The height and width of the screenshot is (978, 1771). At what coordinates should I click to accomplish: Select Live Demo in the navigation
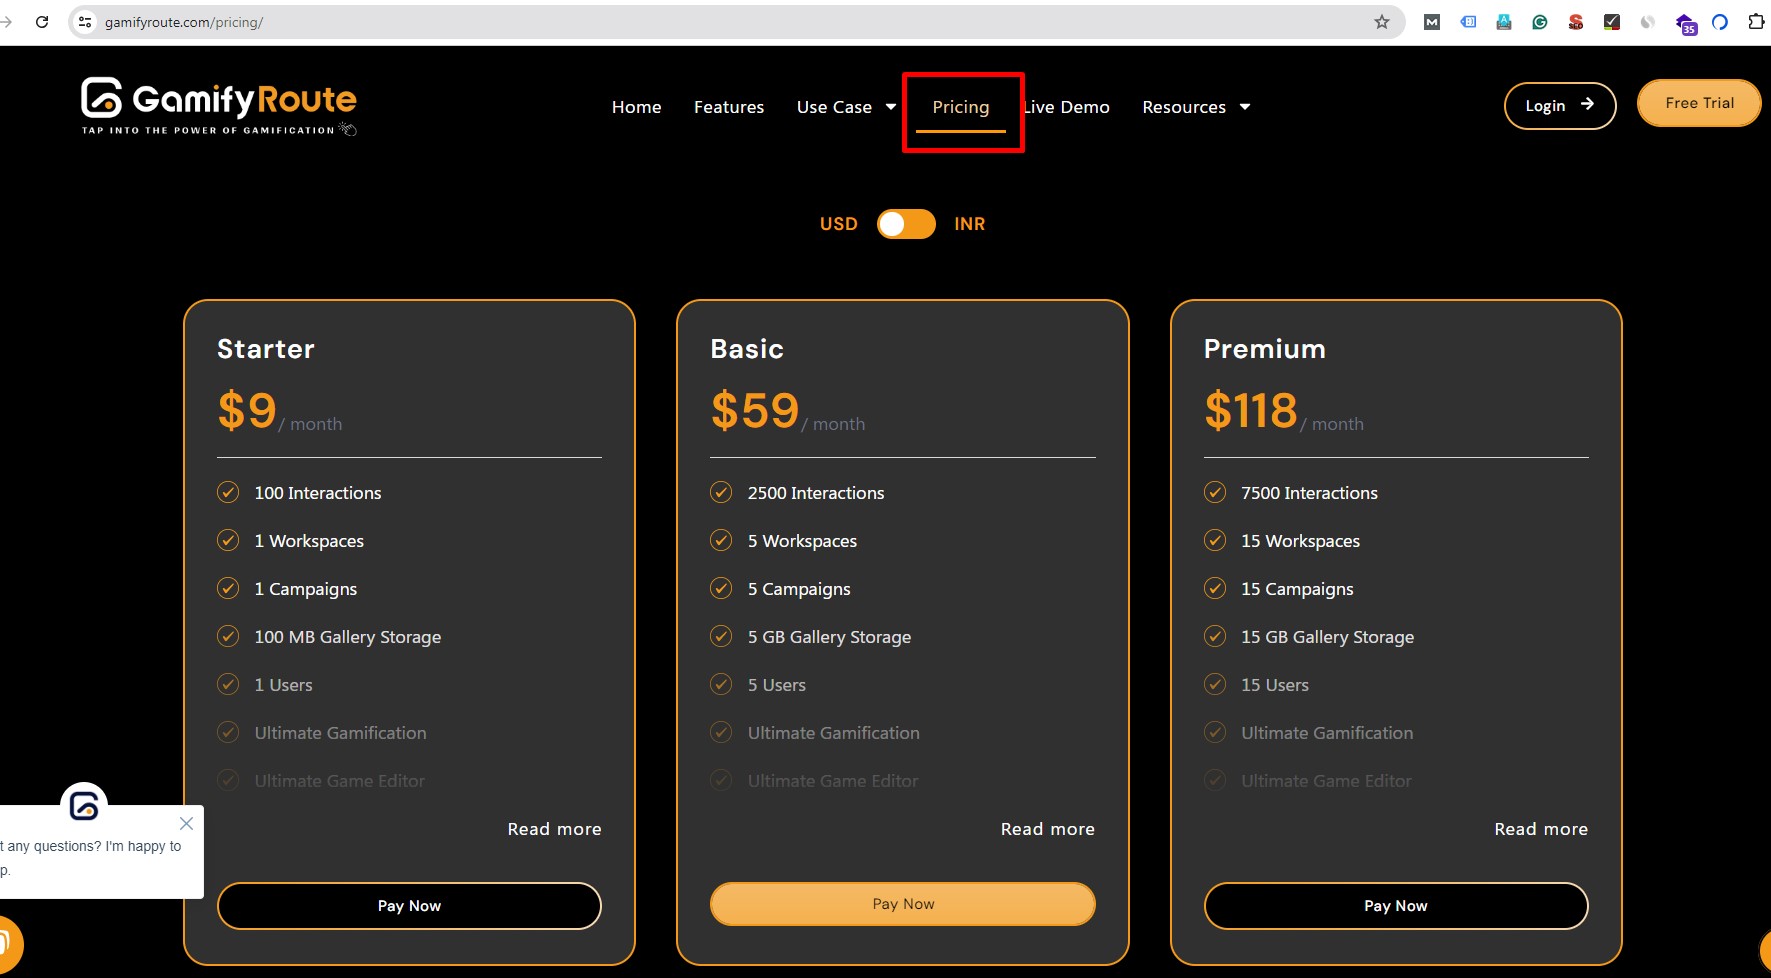pyautogui.click(x=1066, y=107)
